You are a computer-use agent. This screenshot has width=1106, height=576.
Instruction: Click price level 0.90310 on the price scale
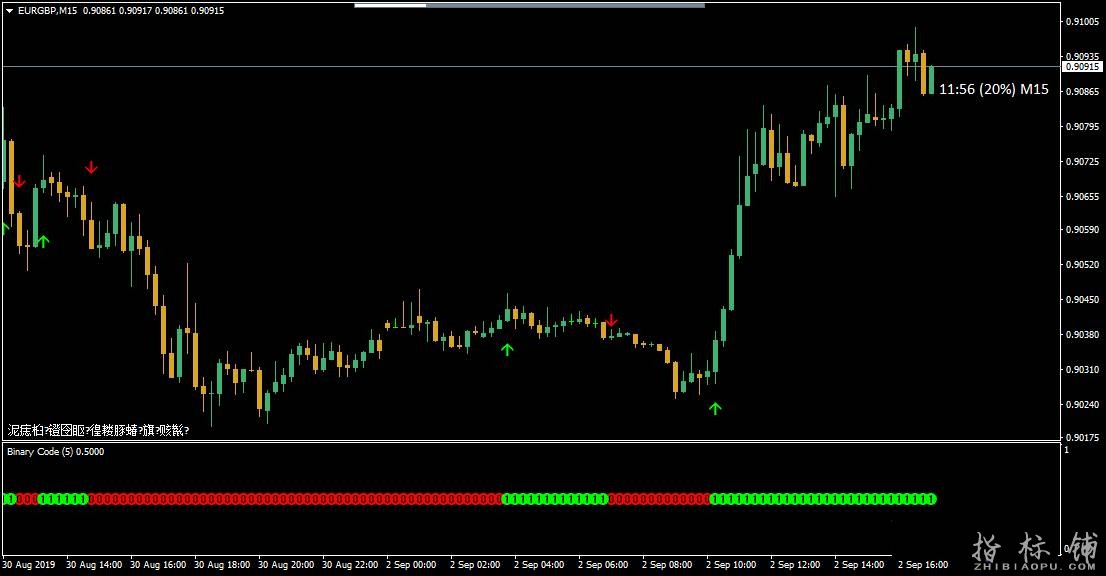point(1083,369)
